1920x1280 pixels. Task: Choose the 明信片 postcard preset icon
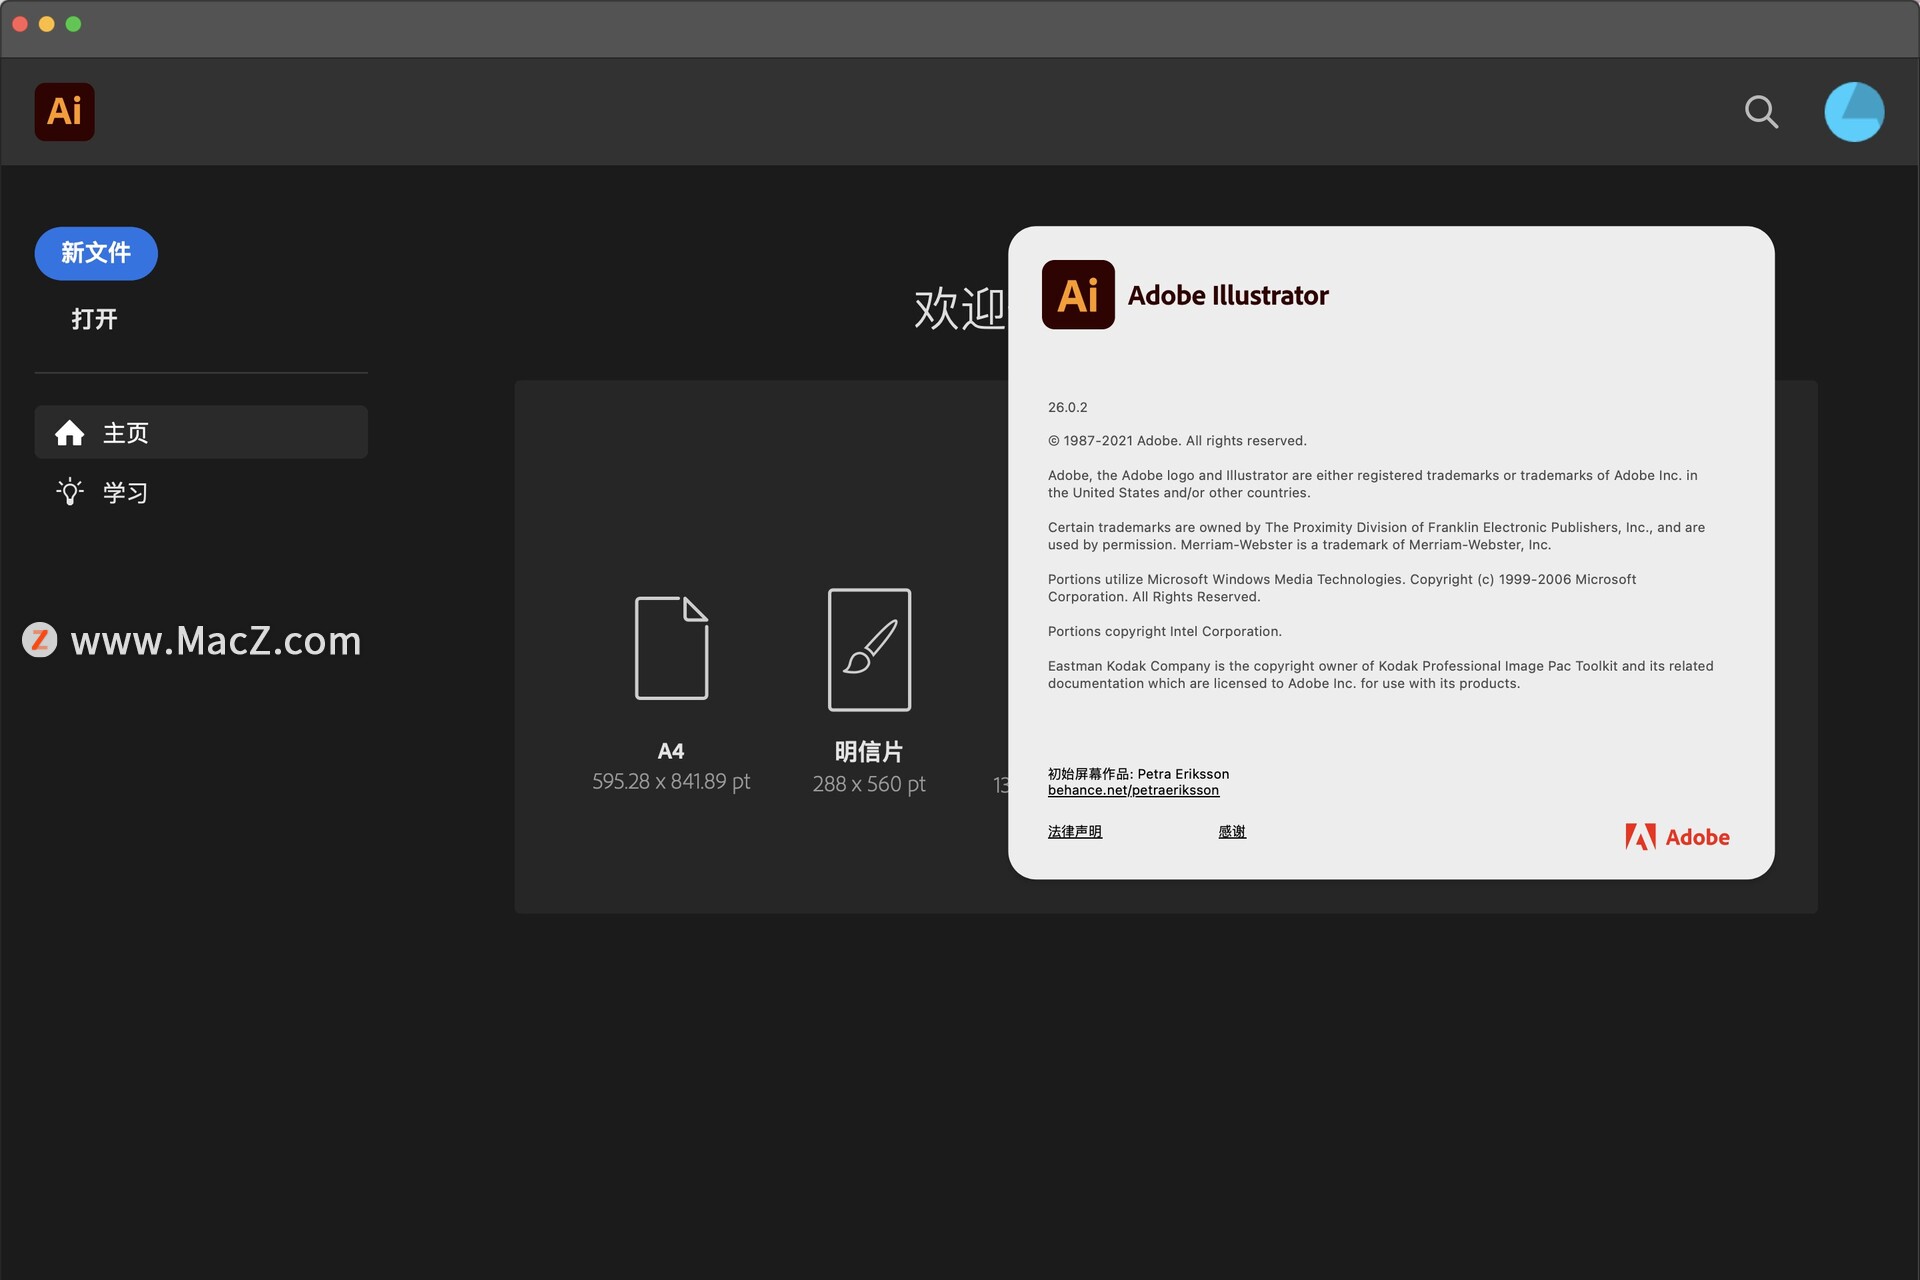[869, 650]
